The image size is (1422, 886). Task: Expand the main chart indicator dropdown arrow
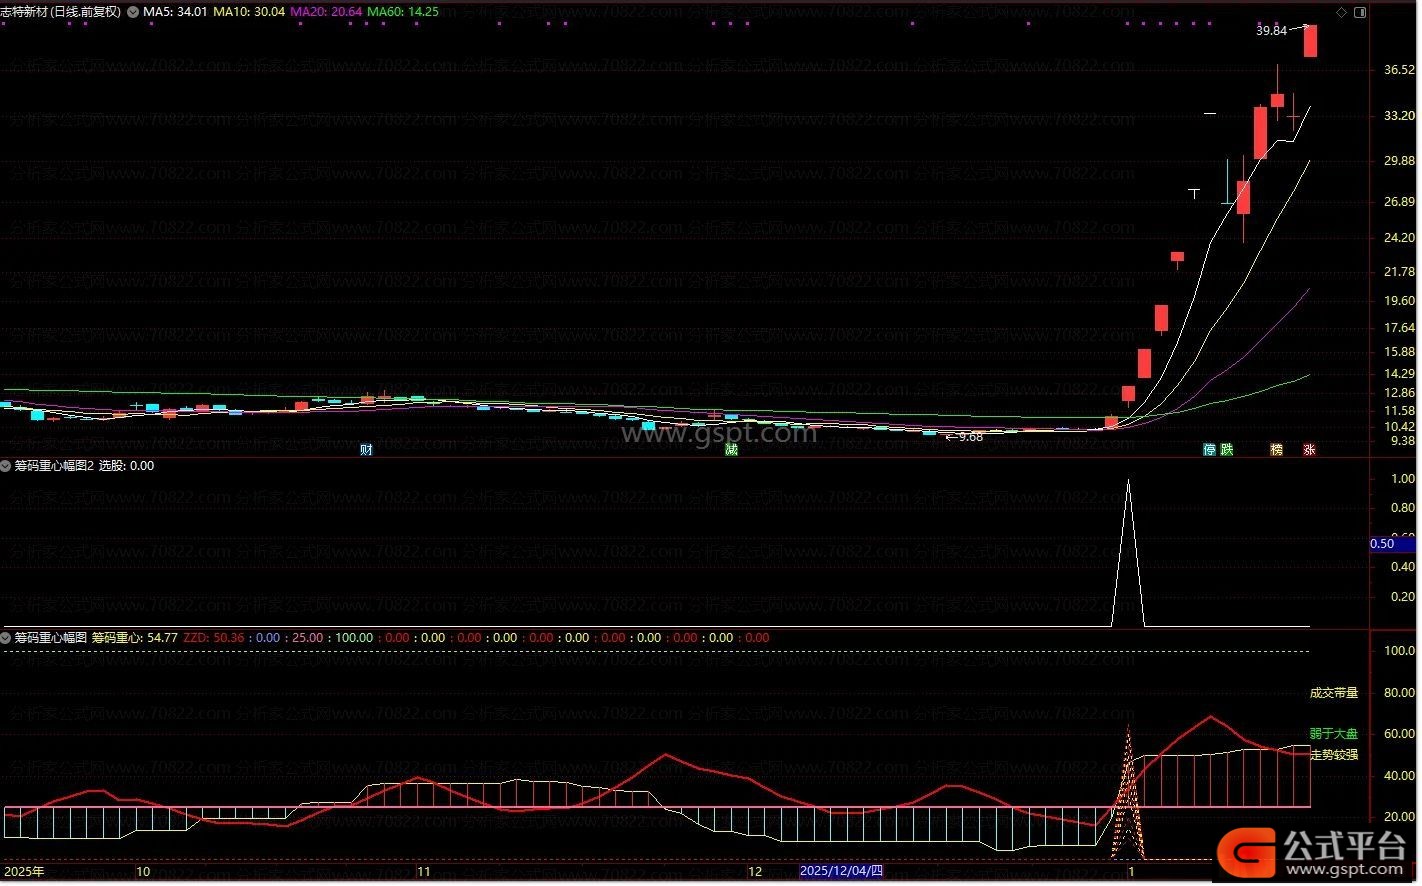click(x=133, y=12)
